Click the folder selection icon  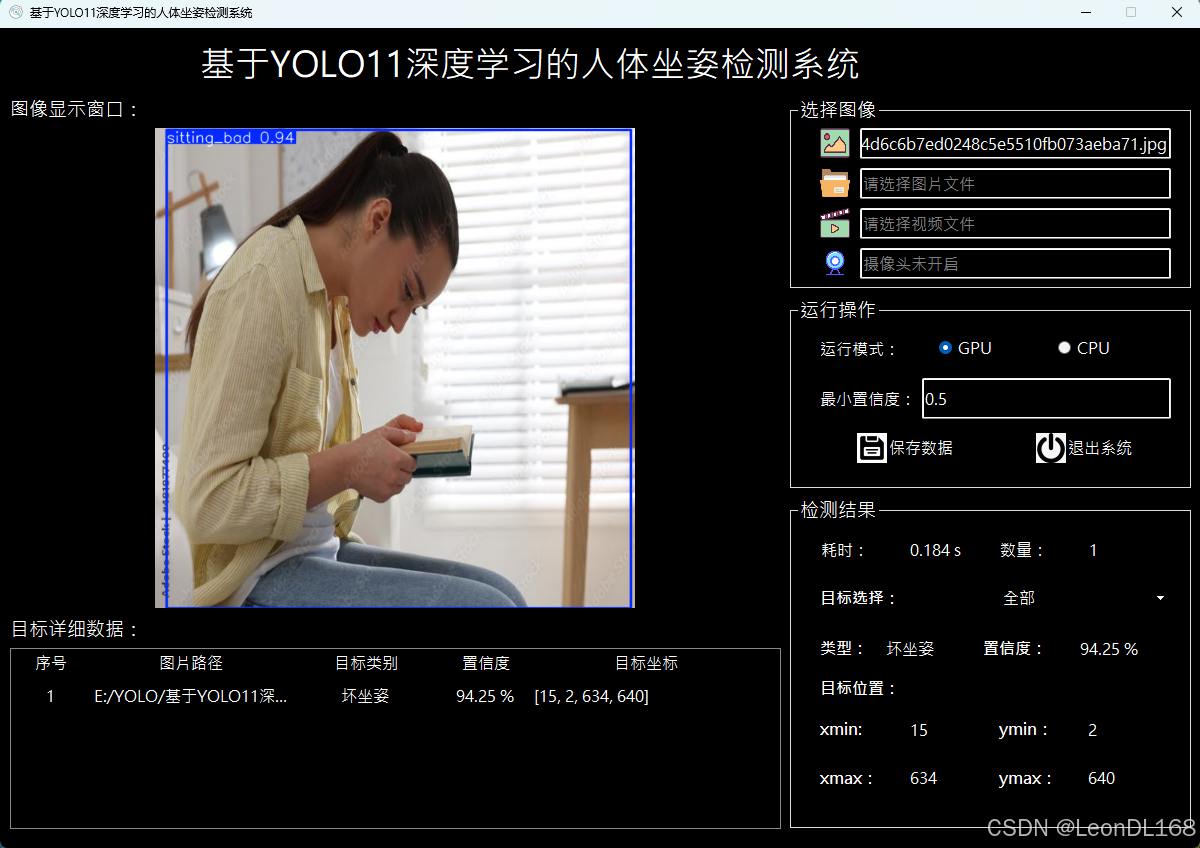(x=835, y=183)
